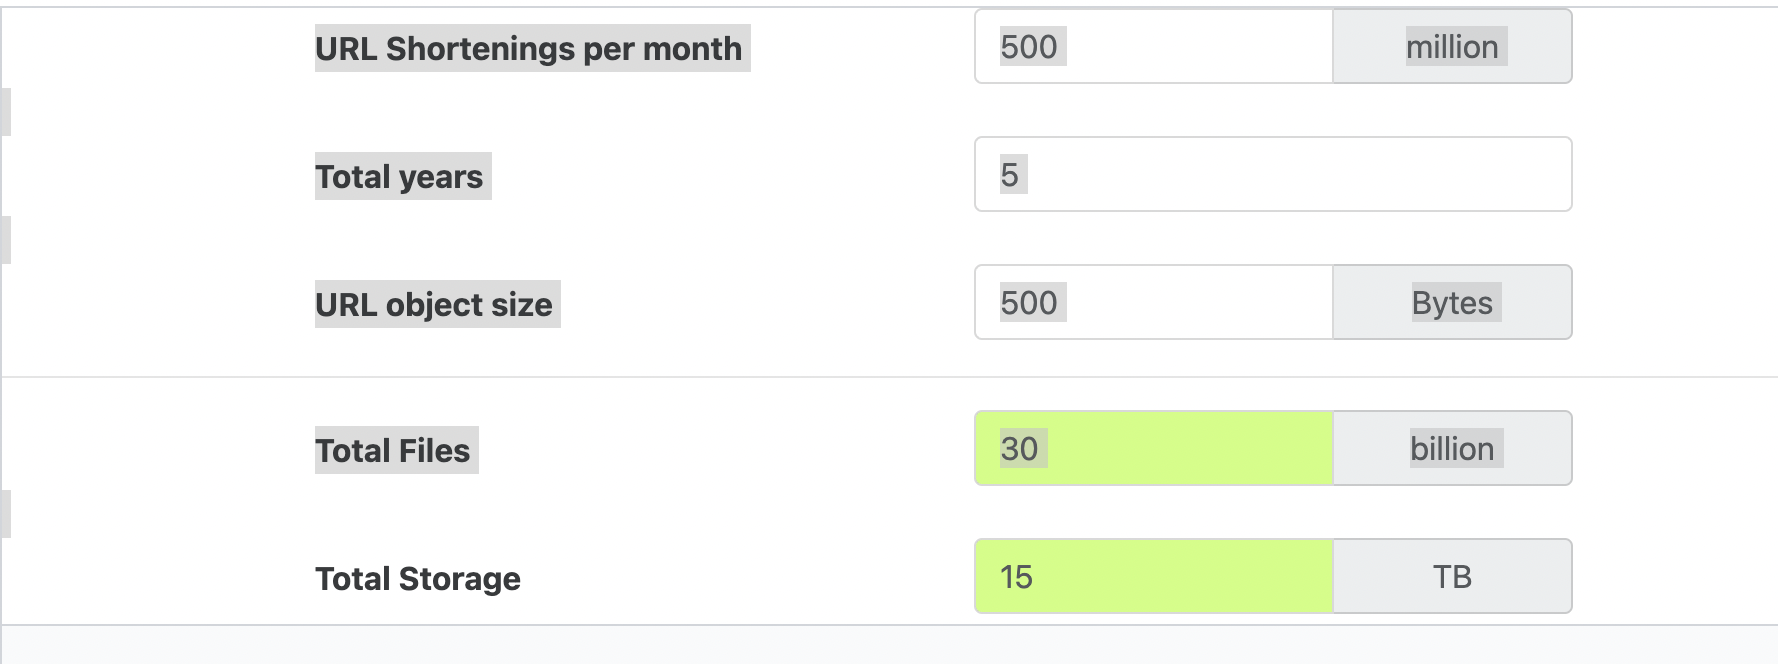
Task: Click the 'URL object size' label
Action: click(x=434, y=305)
